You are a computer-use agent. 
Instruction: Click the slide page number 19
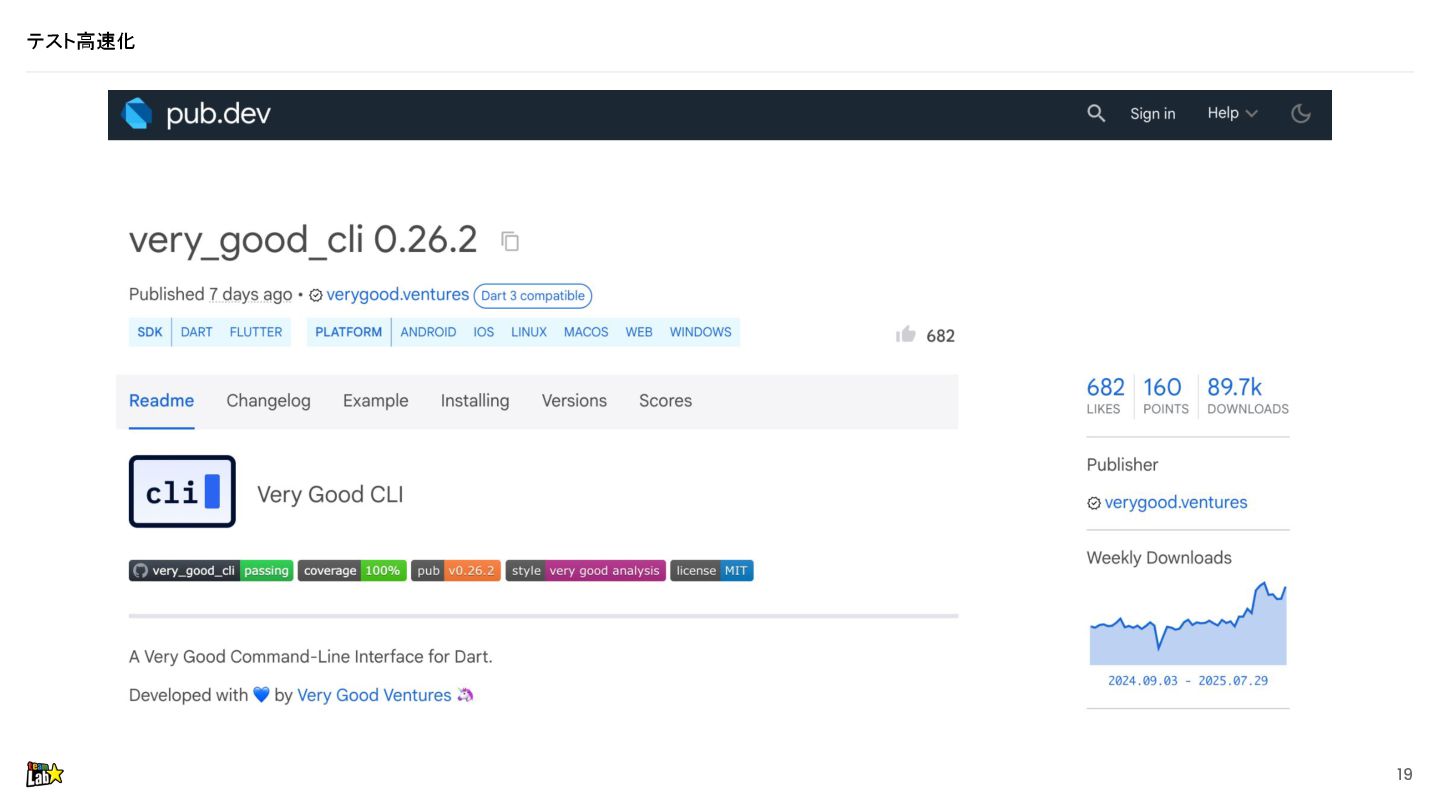click(x=1404, y=775)
